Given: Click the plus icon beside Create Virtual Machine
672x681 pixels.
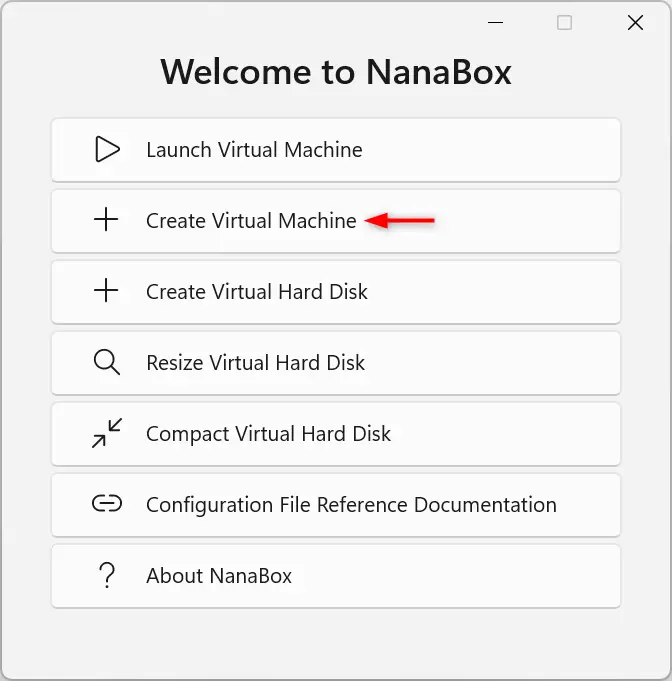Looking at the screenshot, I should pyautogui.click(x=106, y=220).
